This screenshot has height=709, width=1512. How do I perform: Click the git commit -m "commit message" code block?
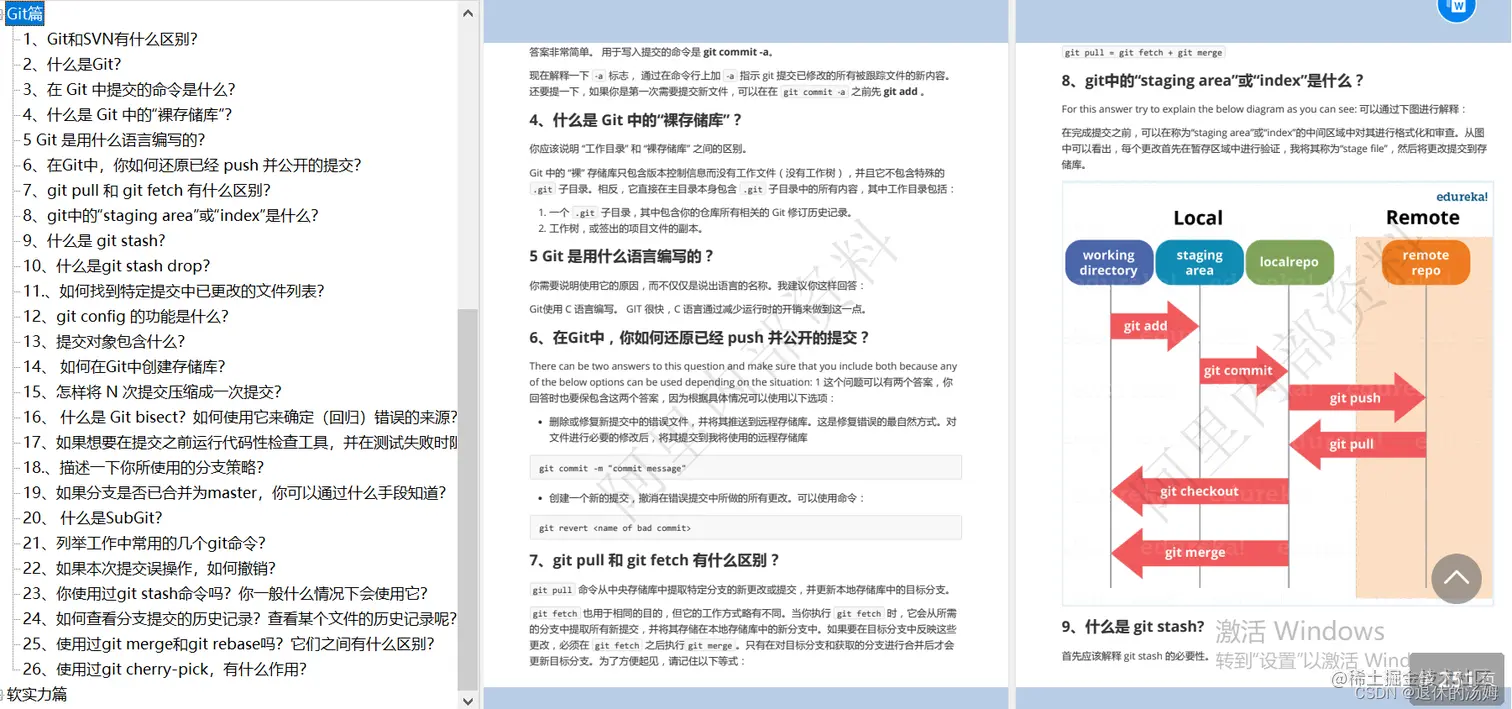pos(745,468)
